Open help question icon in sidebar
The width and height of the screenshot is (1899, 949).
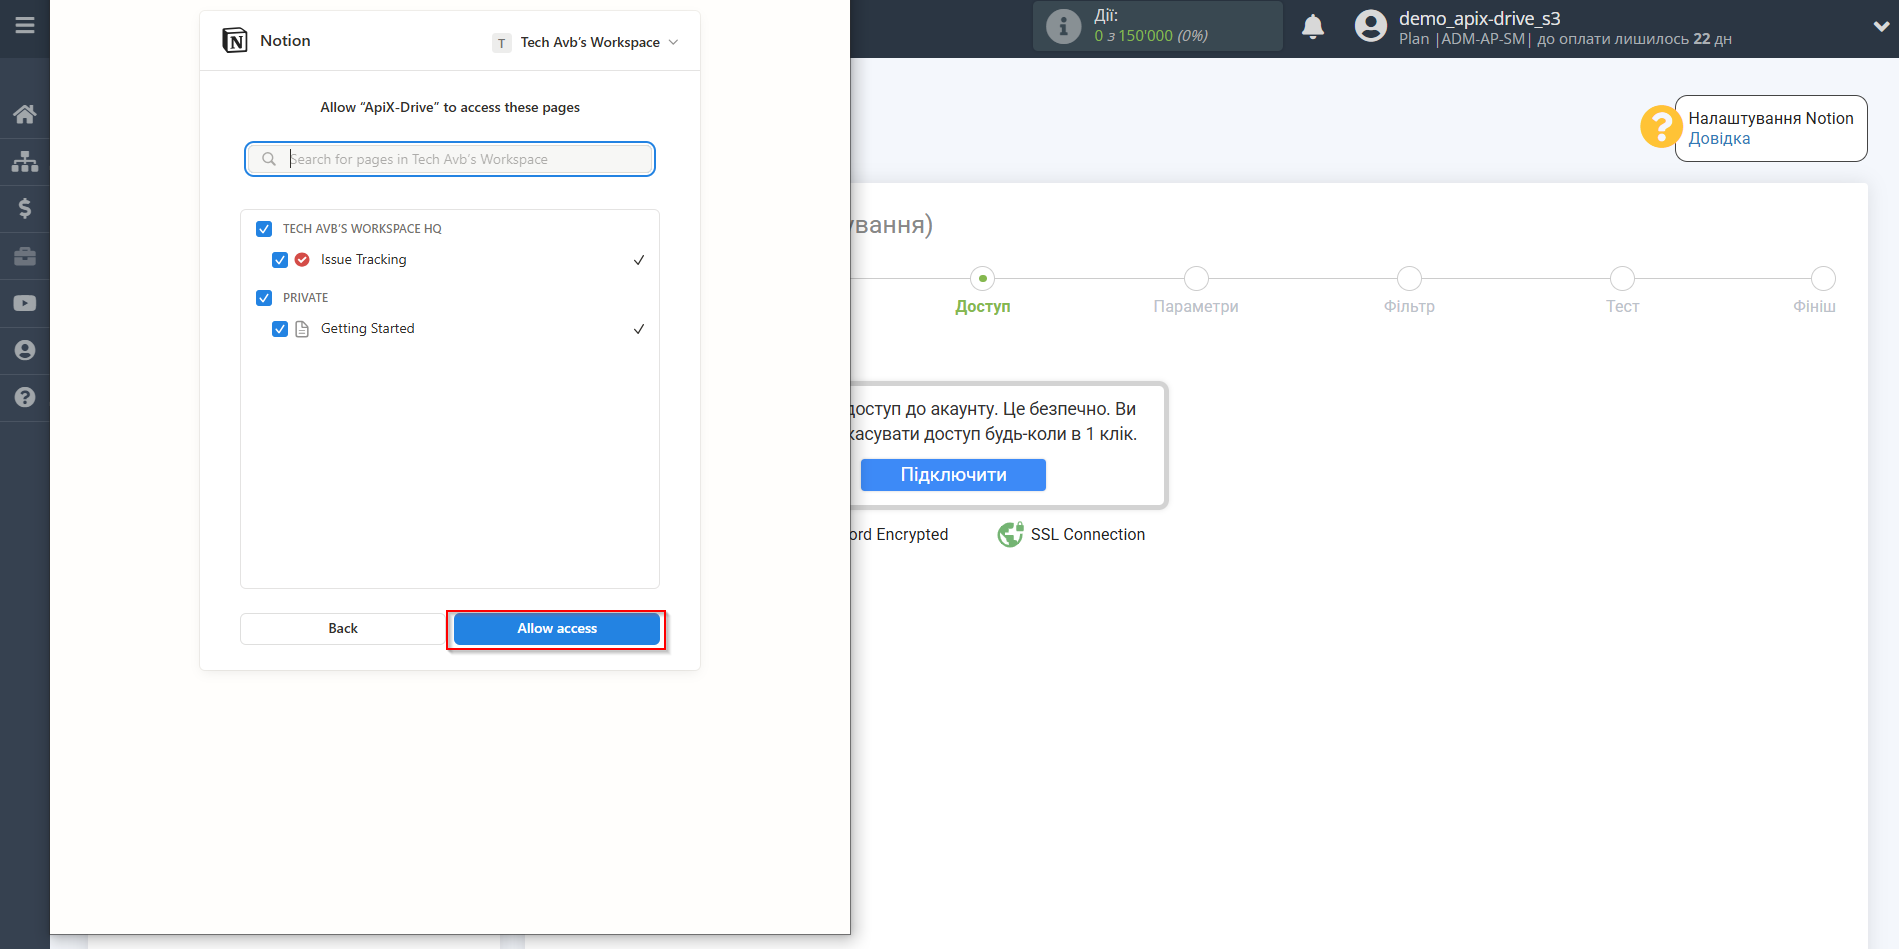(25, 397)
